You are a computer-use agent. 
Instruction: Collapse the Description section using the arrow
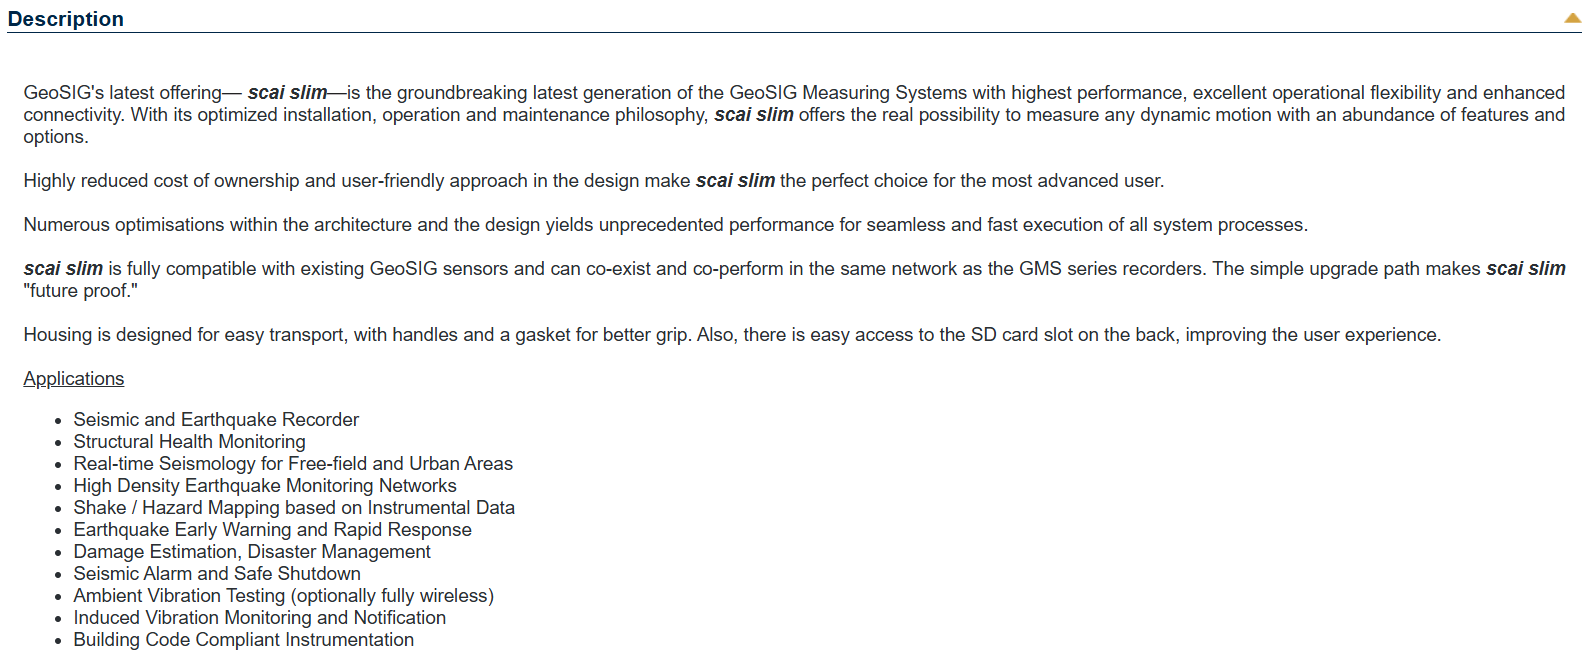[x=1572, y=18]
